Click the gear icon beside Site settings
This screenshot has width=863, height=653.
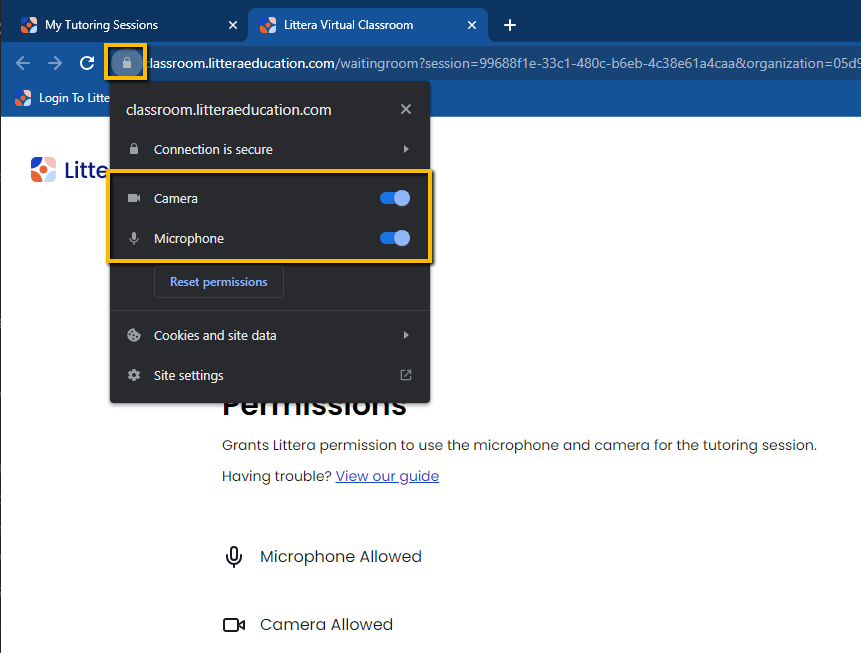tap(134, 375)
